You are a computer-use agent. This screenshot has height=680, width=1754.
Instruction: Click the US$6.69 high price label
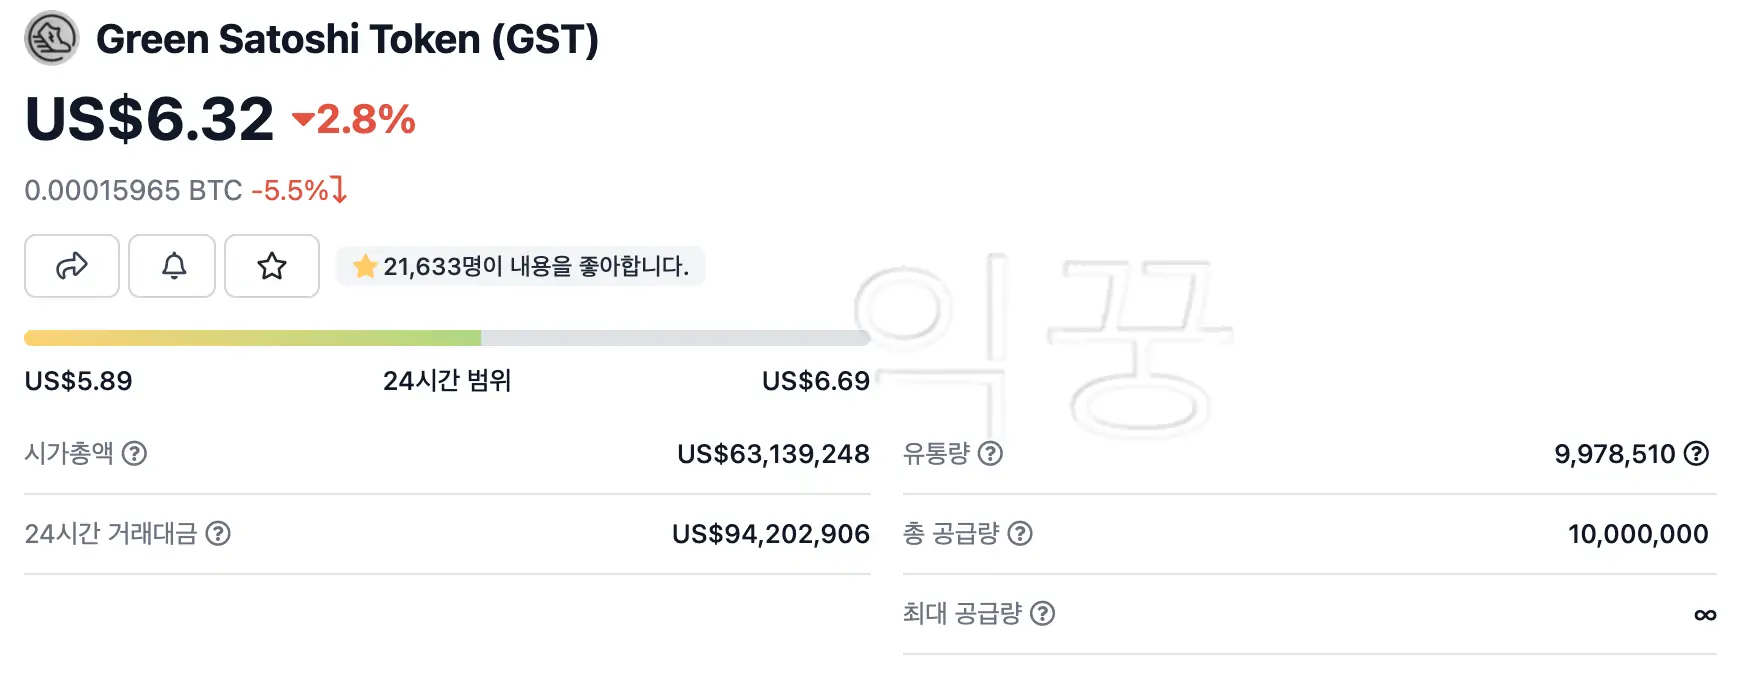[x=815, y=381]
